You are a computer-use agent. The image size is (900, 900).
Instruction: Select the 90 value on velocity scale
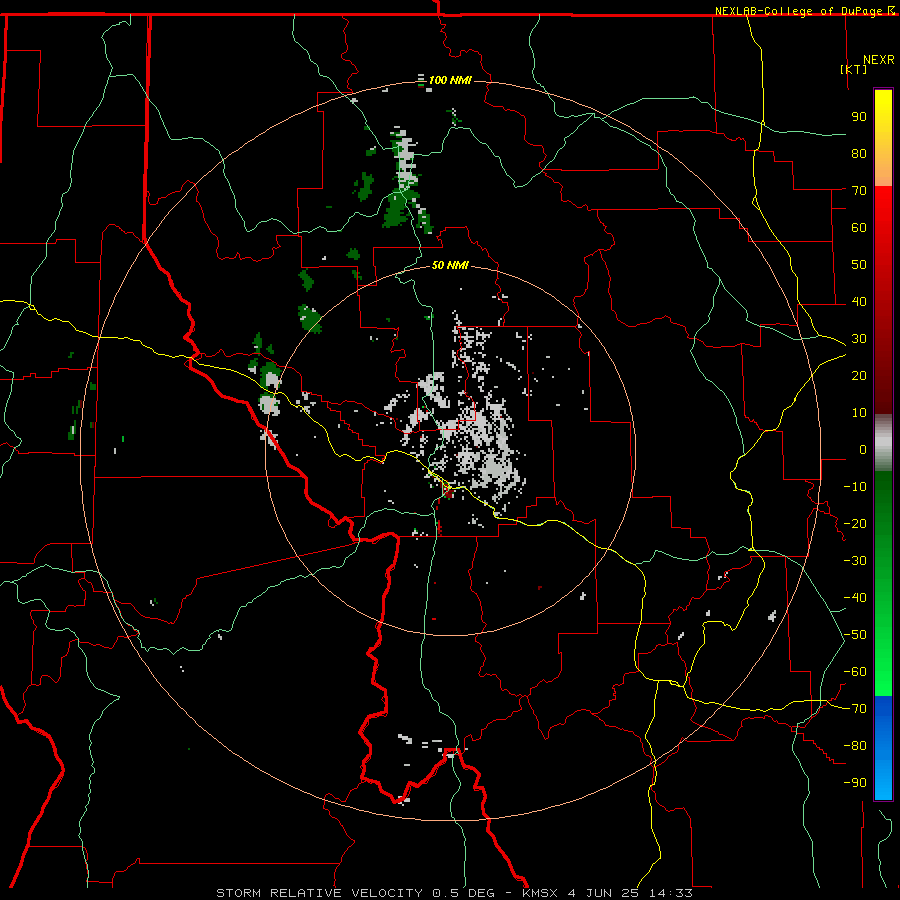coord(859,117)
